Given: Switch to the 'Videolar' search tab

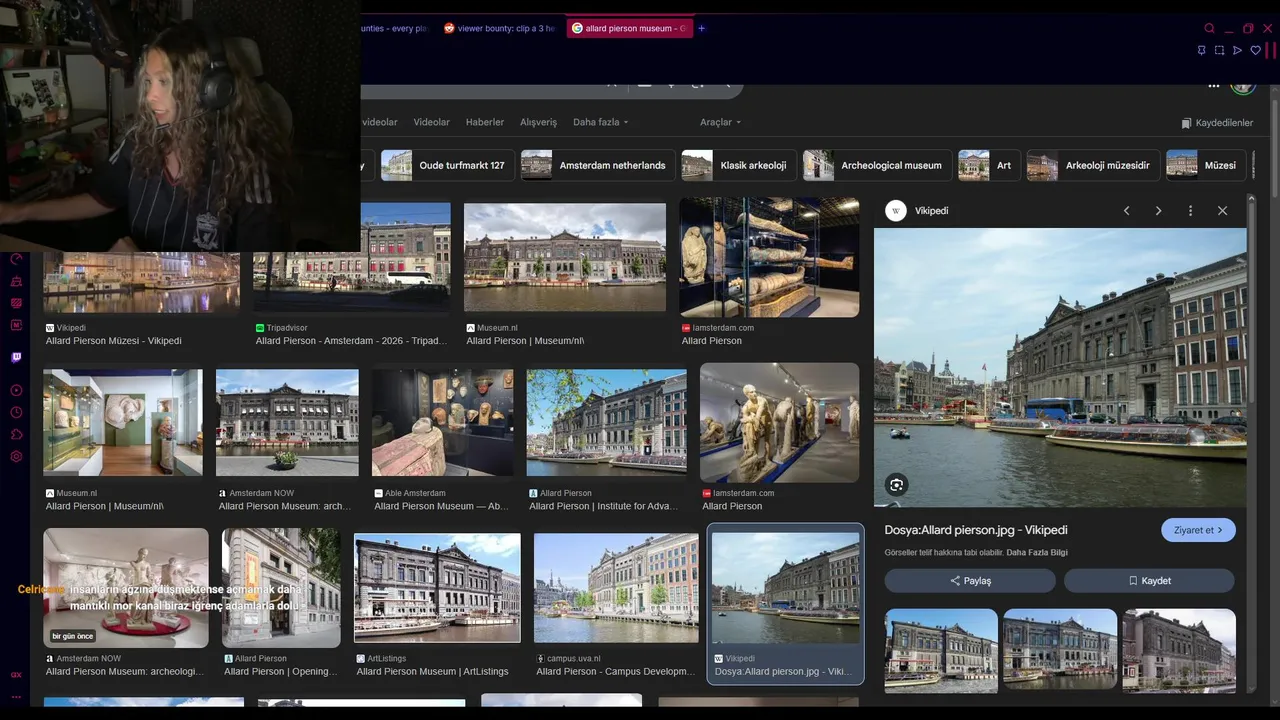Looking at the screenshot, I should click(x=431, y=122).
